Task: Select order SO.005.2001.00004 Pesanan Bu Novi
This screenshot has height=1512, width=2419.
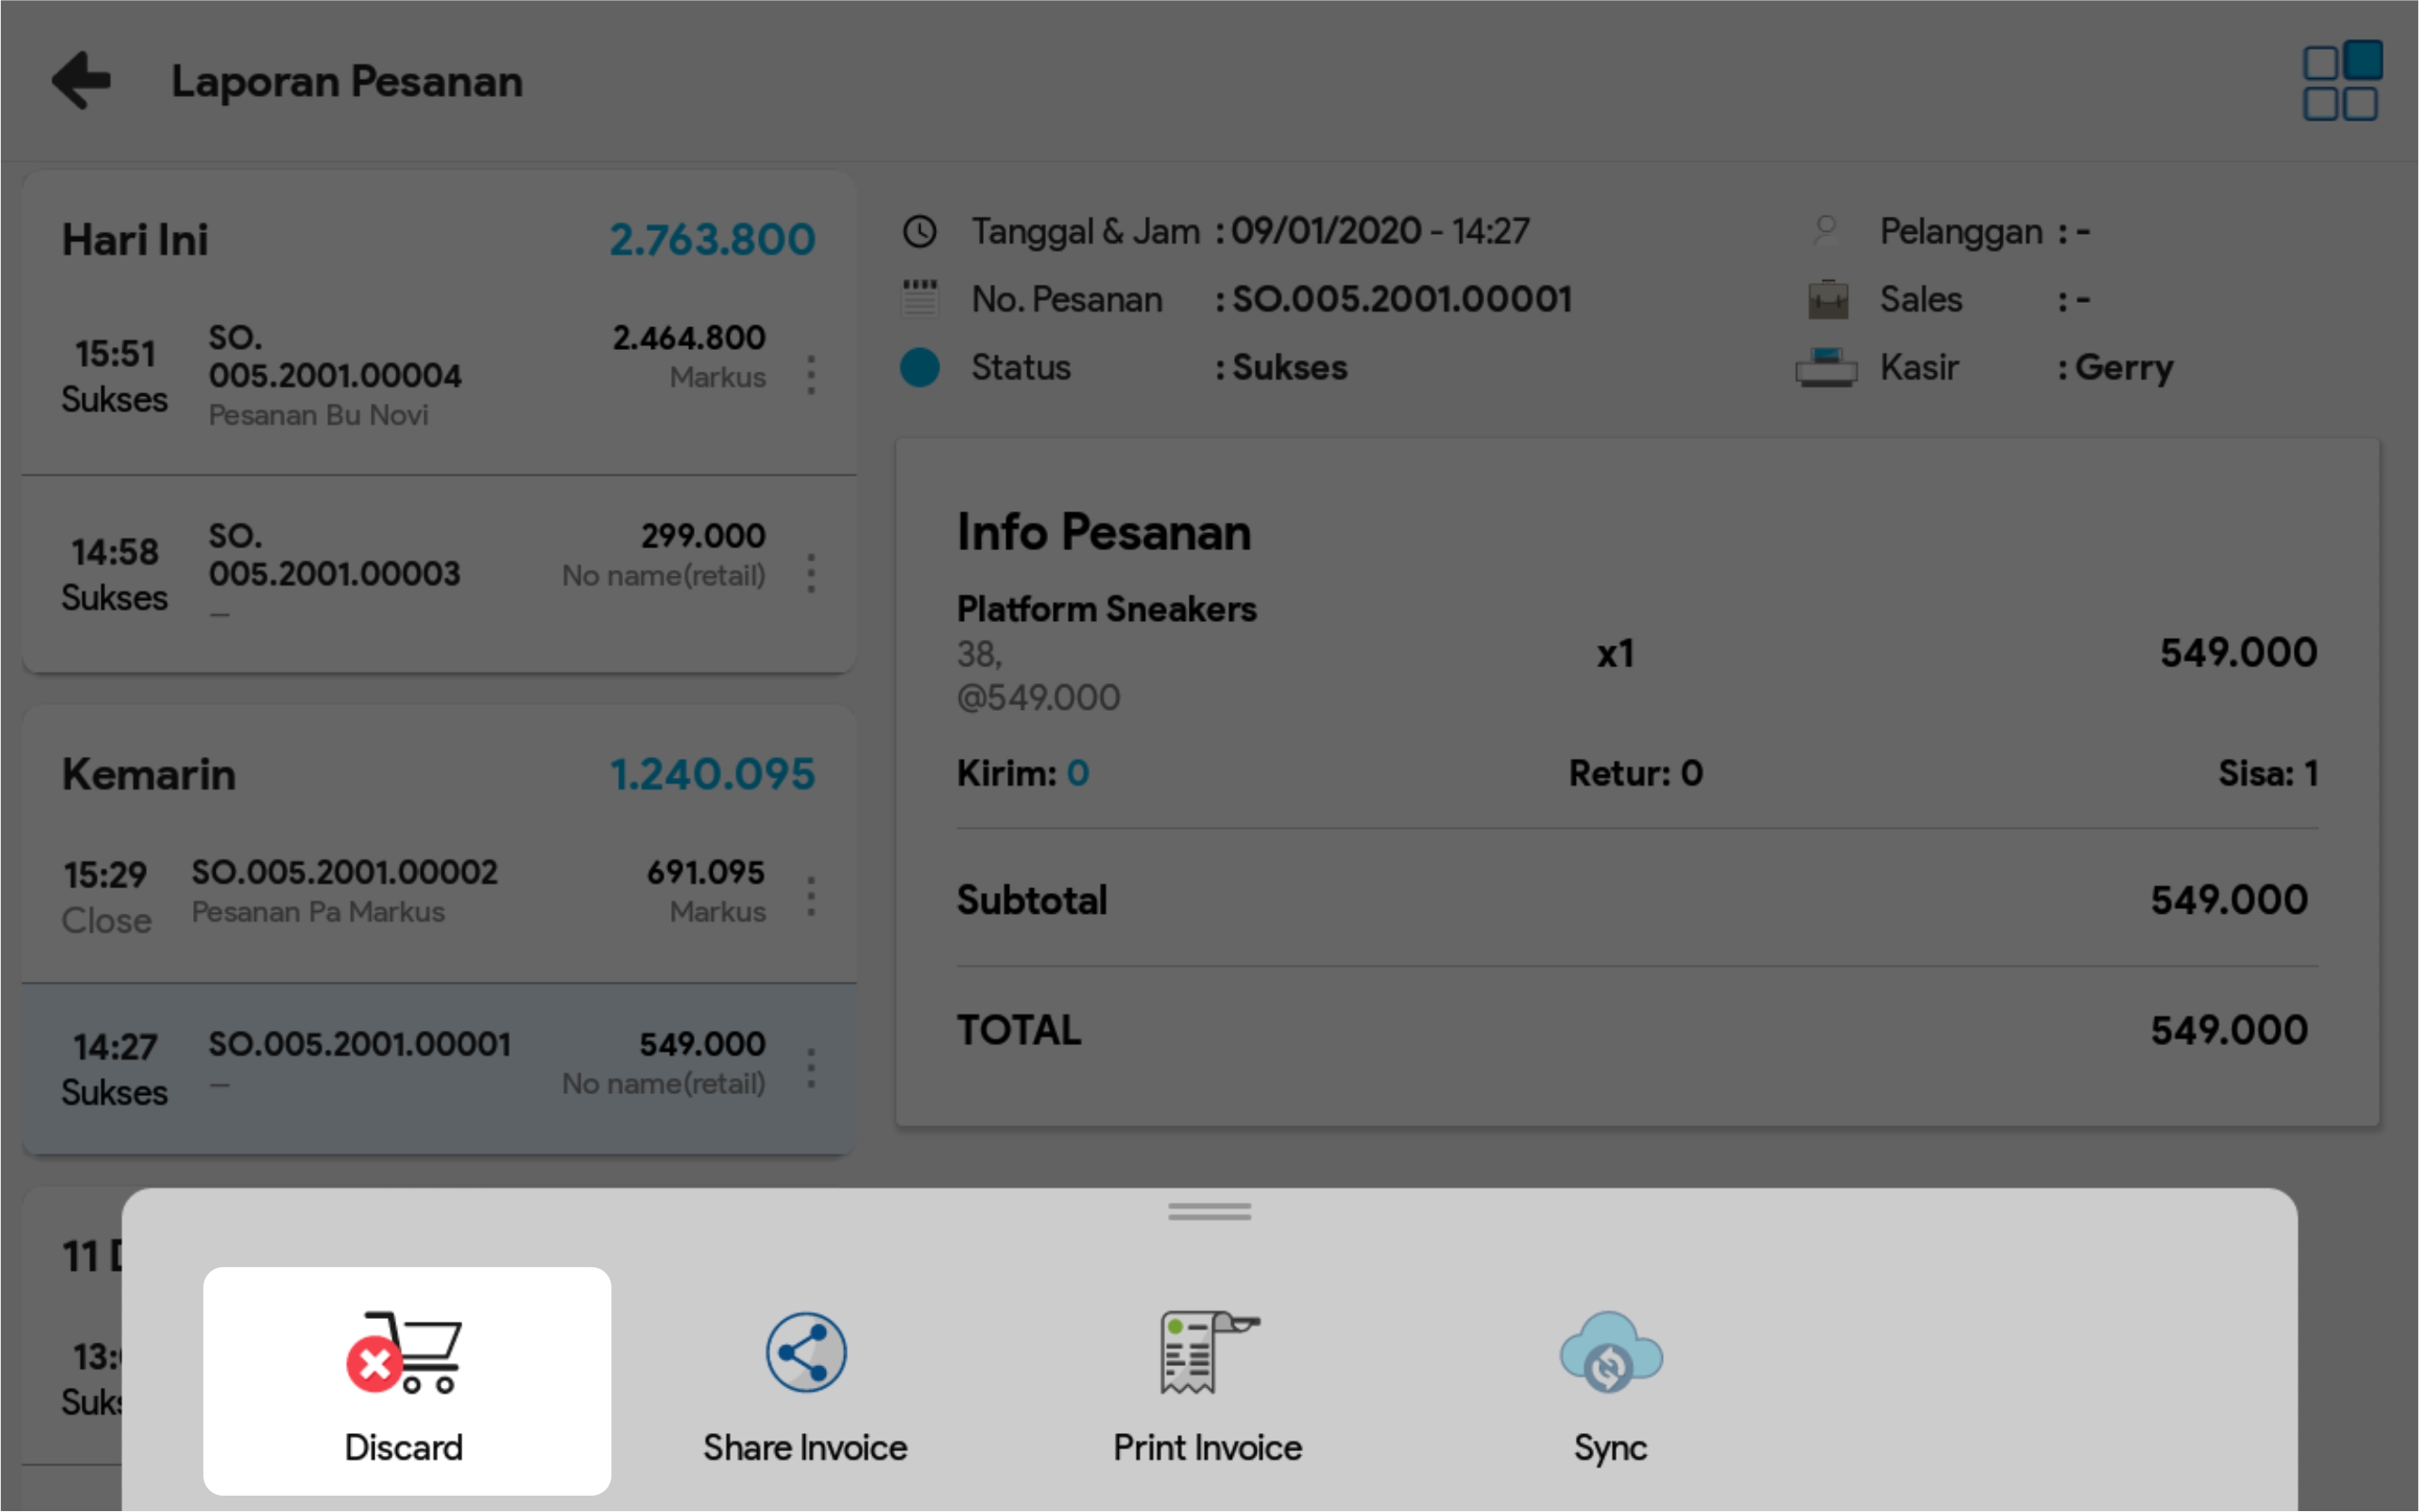Action: coord(400,375)
